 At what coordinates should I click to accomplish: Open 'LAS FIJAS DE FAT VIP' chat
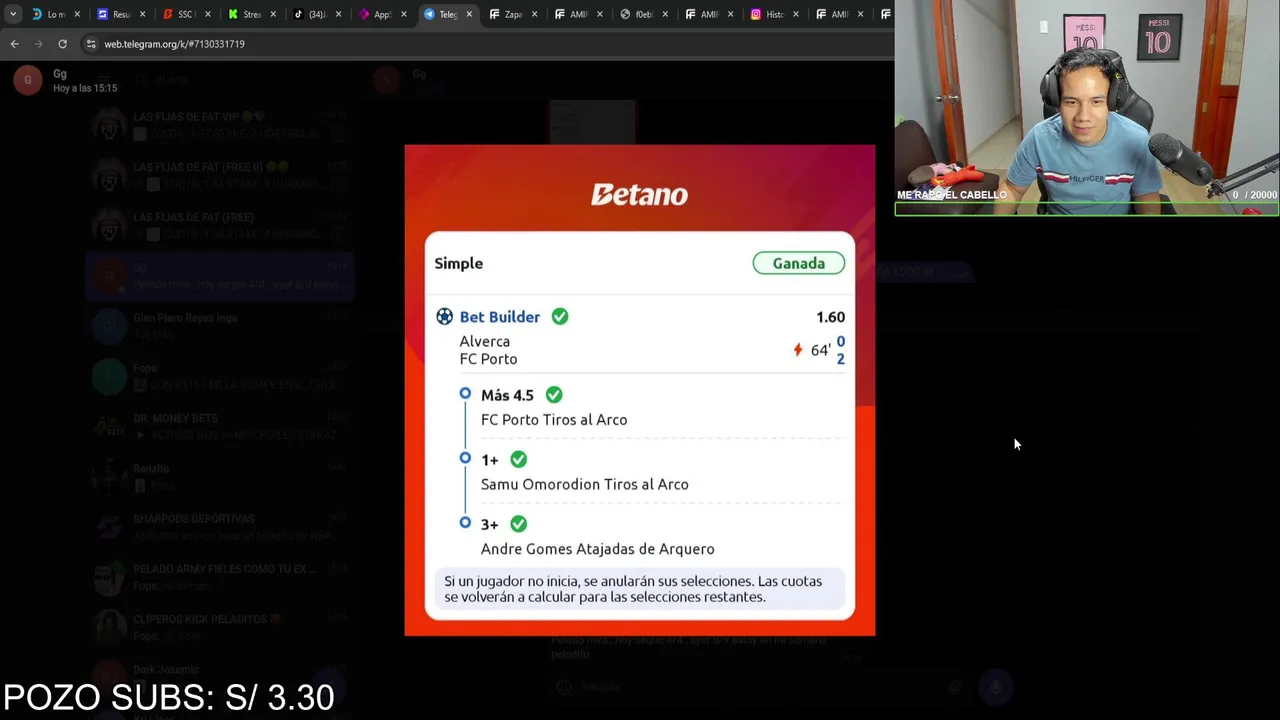(x=220, y=125)
